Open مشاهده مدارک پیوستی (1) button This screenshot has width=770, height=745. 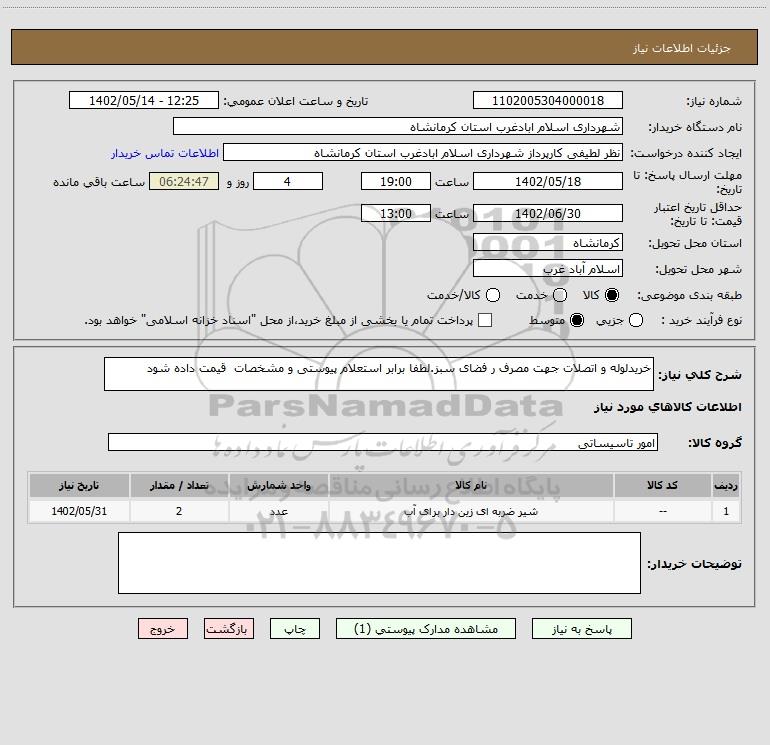(426, 629)
